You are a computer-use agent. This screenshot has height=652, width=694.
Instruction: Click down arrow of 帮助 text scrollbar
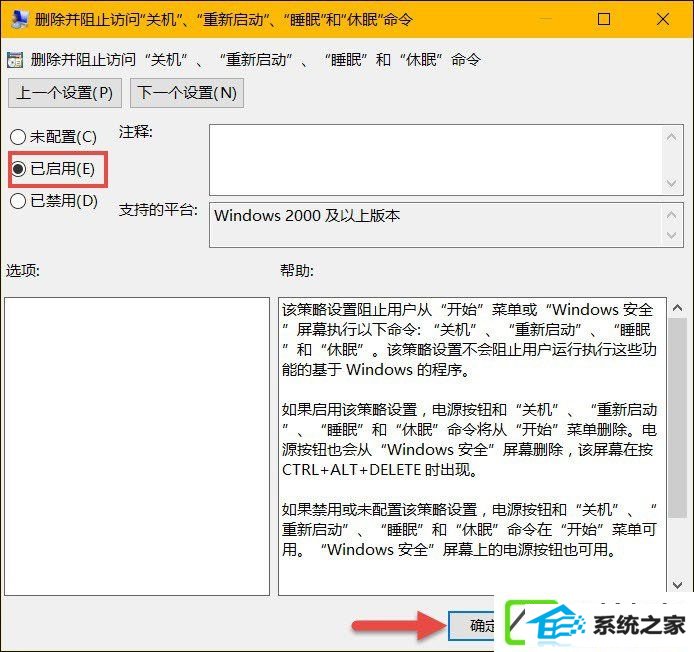click(x=677, y=585)
